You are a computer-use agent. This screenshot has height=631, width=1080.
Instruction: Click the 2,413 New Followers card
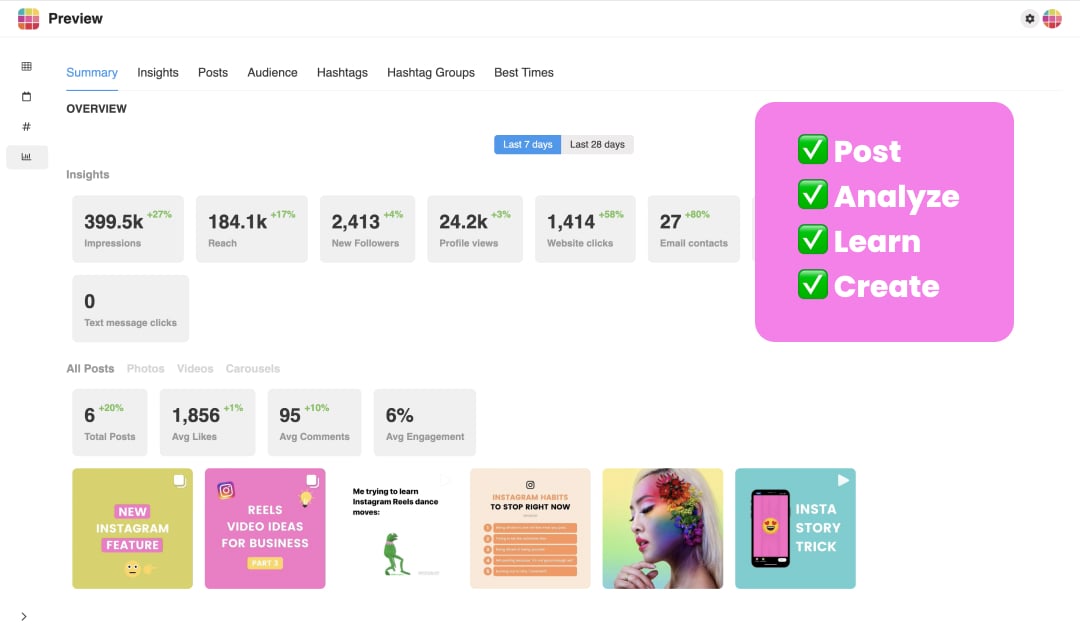367,229
